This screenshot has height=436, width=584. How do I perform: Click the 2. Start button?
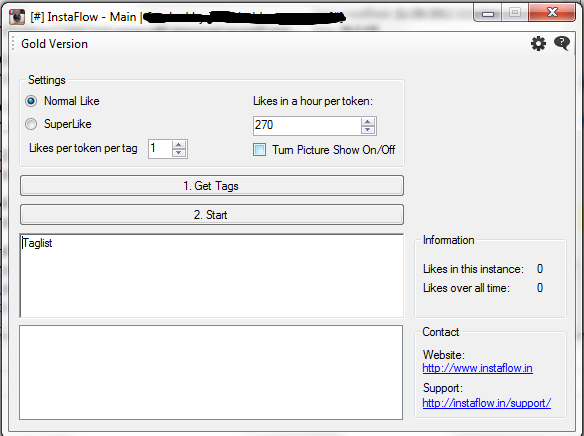tap(212, 214)
